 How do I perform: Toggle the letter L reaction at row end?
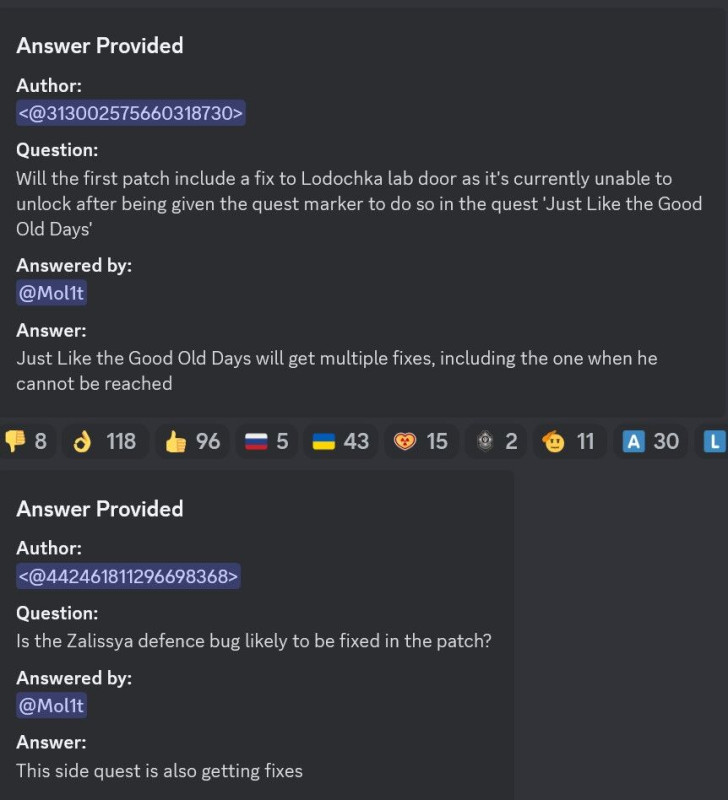712,441
